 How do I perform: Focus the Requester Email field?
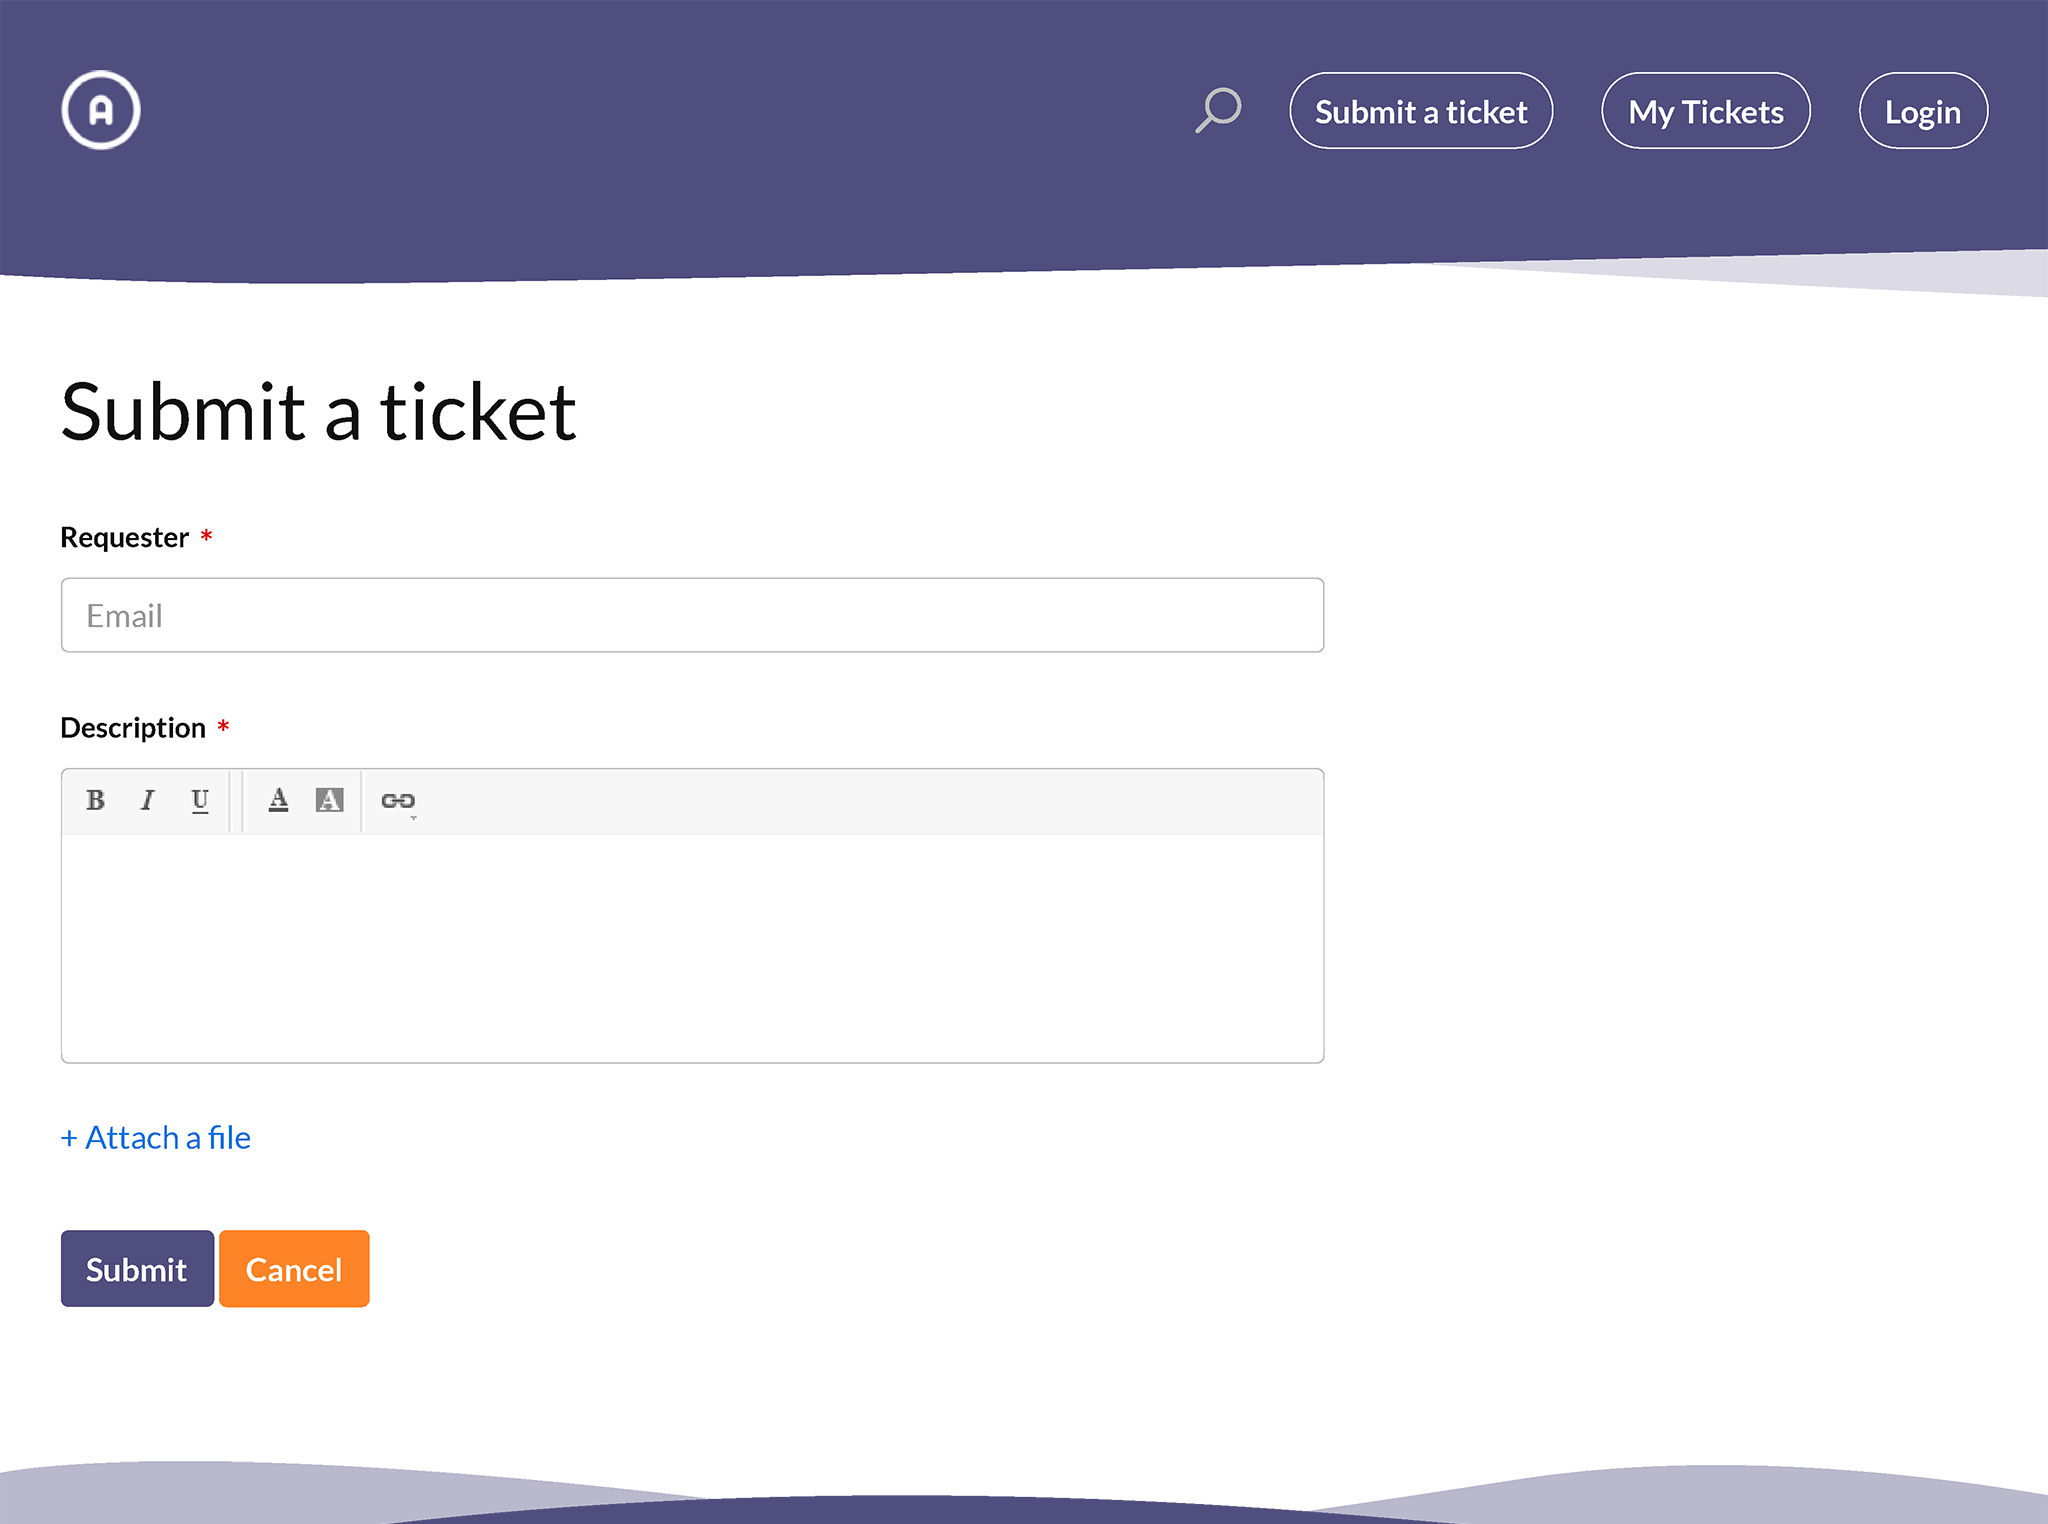click(692, 615)
